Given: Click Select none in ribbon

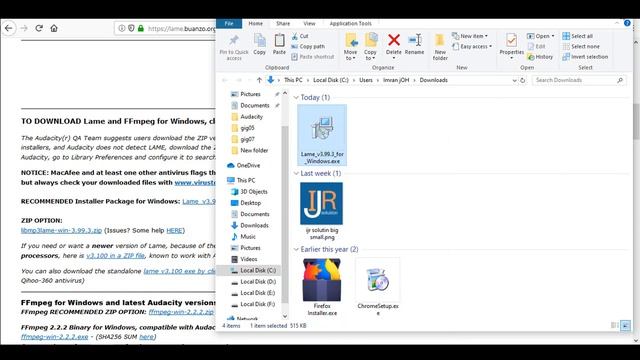Looking at the screenshot, I should click(x=581, y=47).
